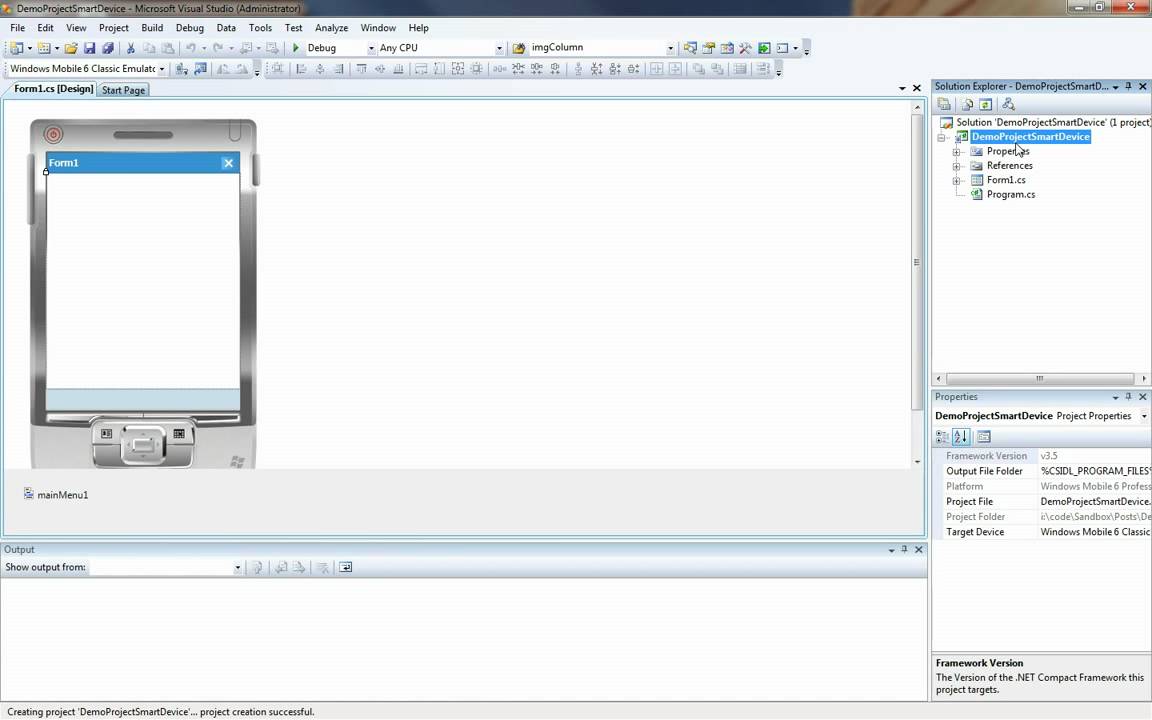Screen dimensions: 1152x720
Task: Open the Tools menu
Action: point(260,28)
